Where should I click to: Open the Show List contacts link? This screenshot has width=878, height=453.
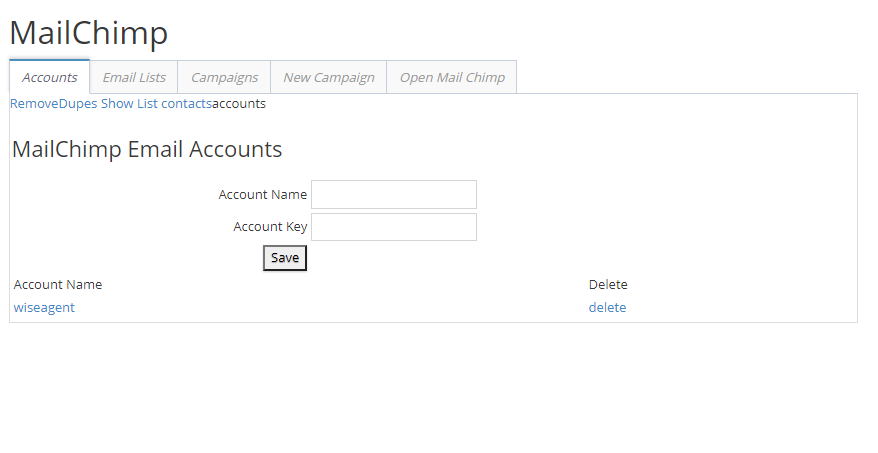pyautogui.click(x=156, y=104)
